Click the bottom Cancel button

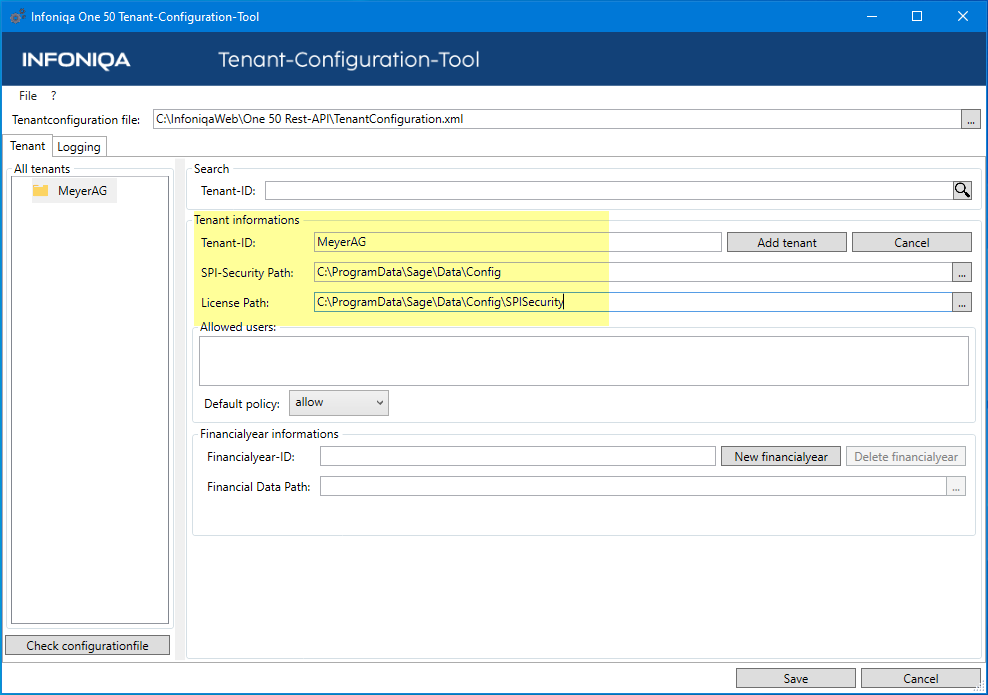click(x=921, y=678)
